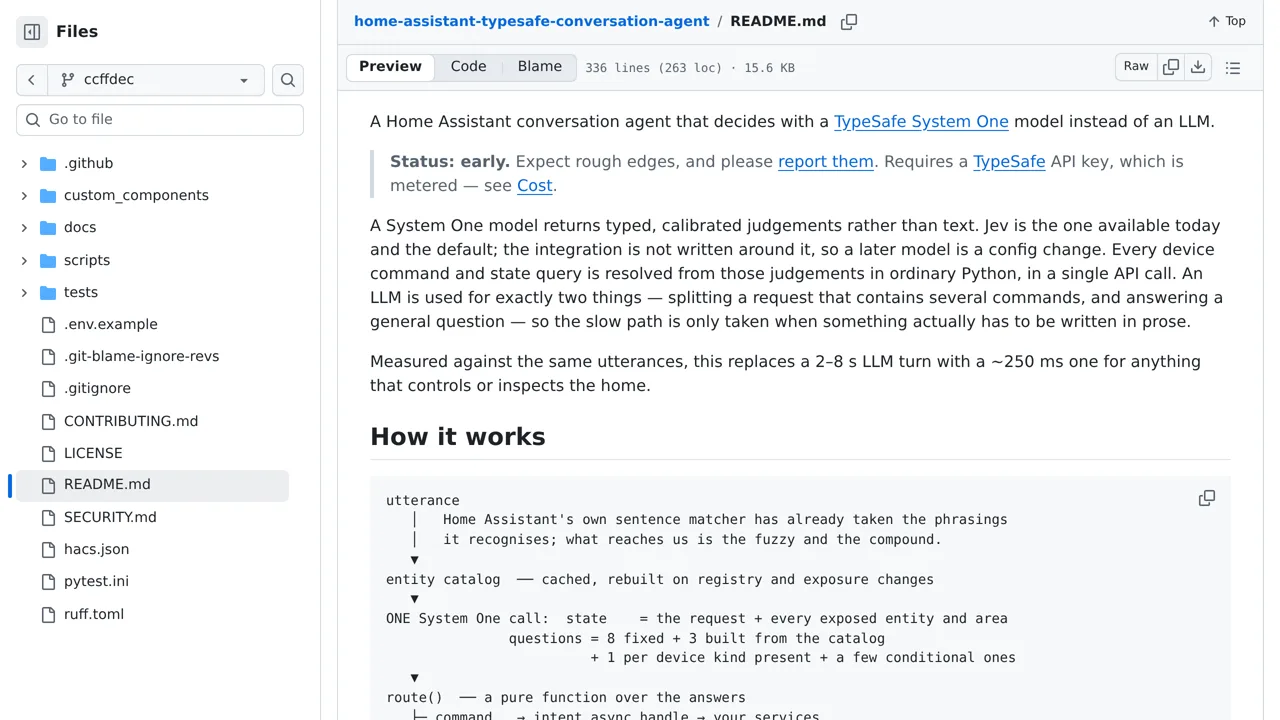Copy raw file contents icon
Viewport: 1280px width, 720px height.
1171,67
